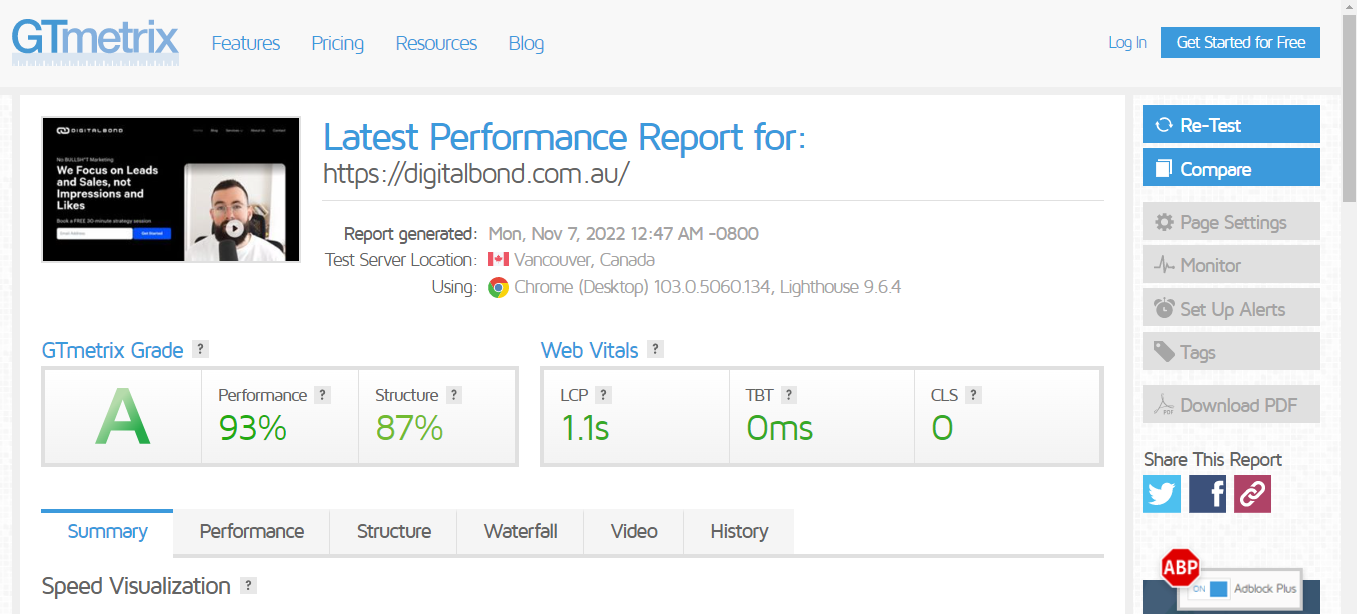
Task: Switch to the Performance tab
Action: 252,531
